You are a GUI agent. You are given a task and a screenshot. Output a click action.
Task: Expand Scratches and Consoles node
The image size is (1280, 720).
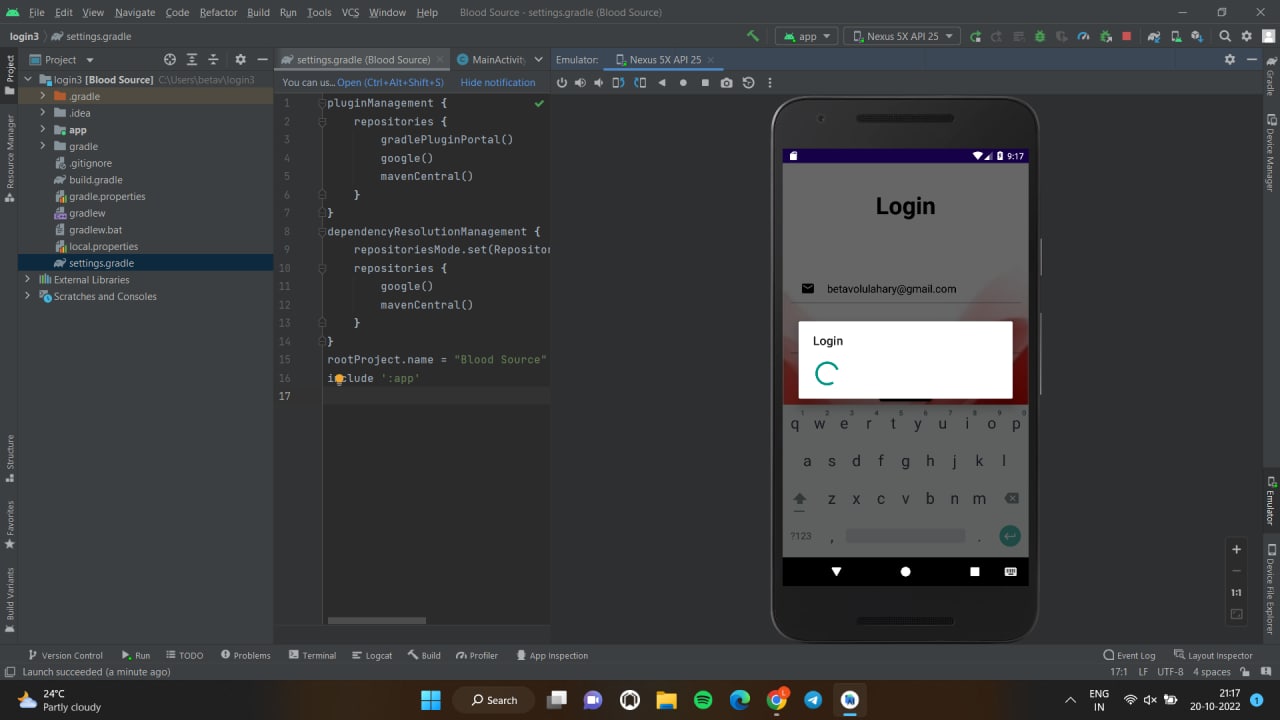pyautogui.click(x=27, y=296)
